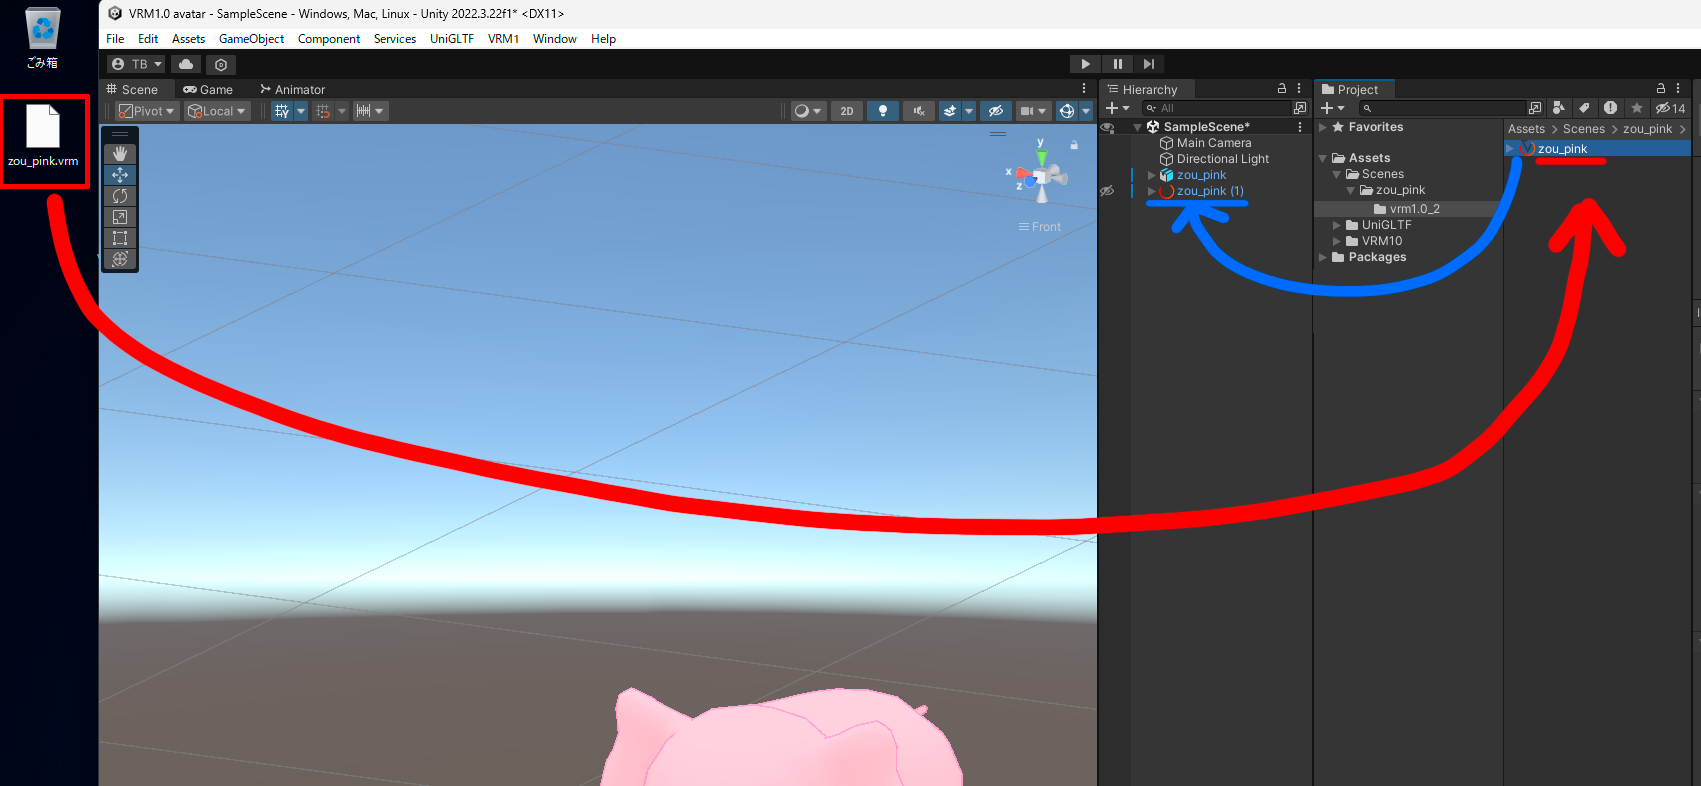Switch to the Animator tab

pos(292,89)
